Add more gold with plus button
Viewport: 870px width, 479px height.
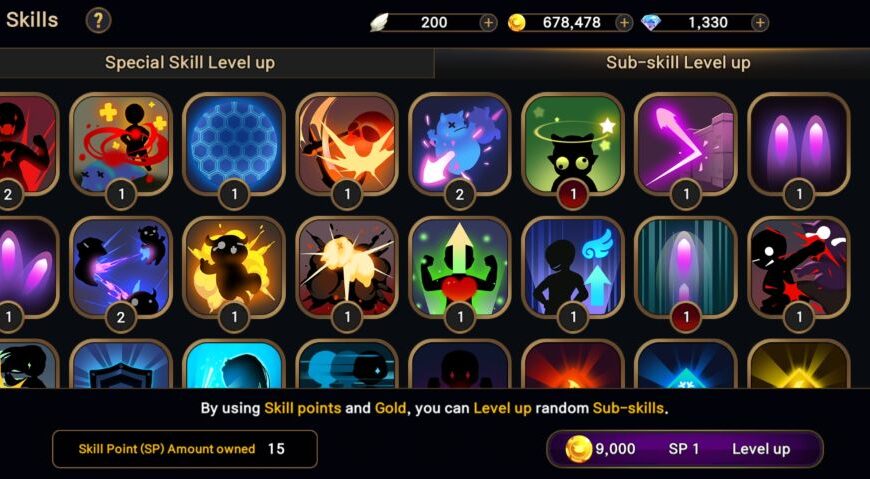(x=624, y=23)
